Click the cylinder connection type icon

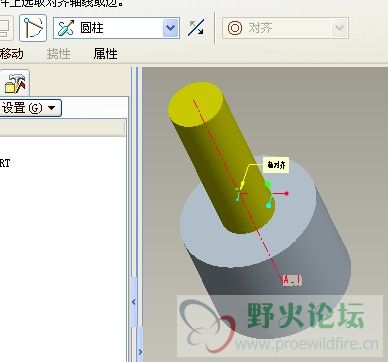click(x=66, y=28)
